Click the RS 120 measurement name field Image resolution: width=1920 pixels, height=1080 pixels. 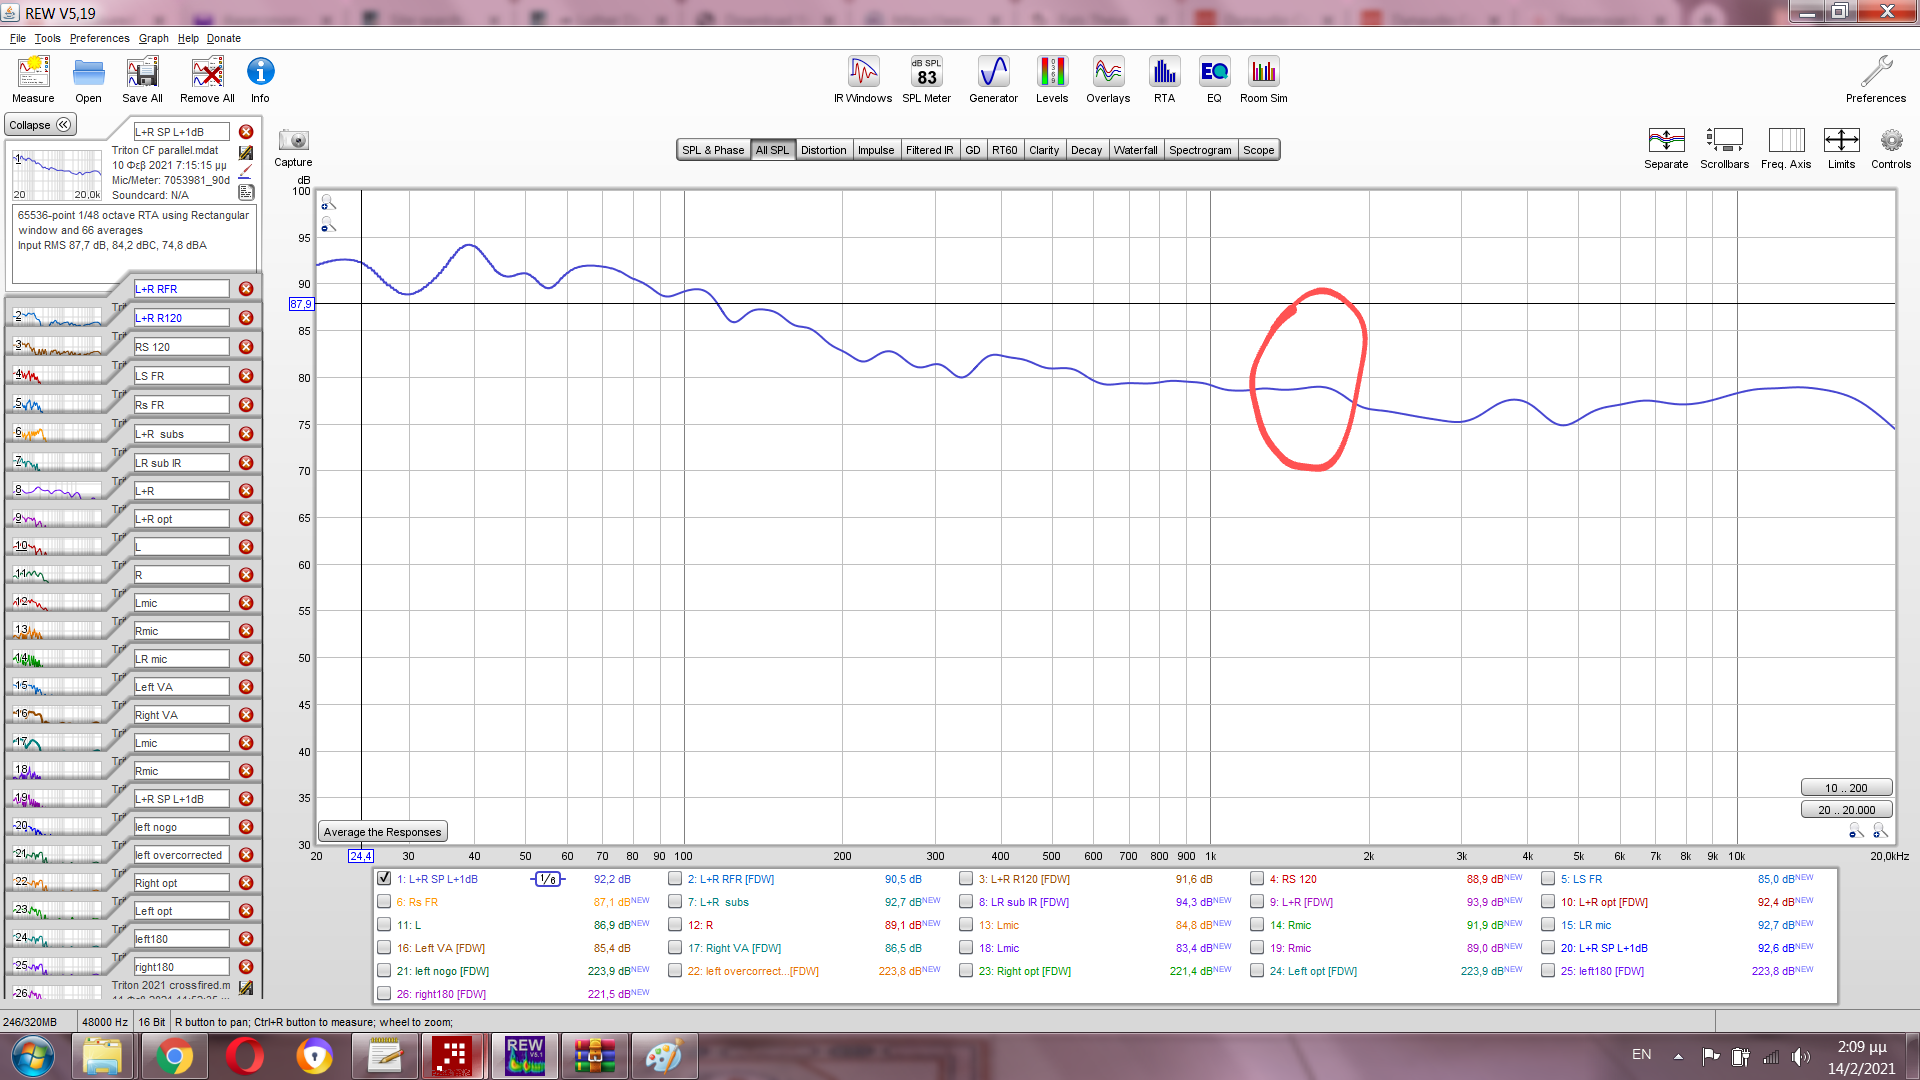pyautogui.click(x=181, y=347)
